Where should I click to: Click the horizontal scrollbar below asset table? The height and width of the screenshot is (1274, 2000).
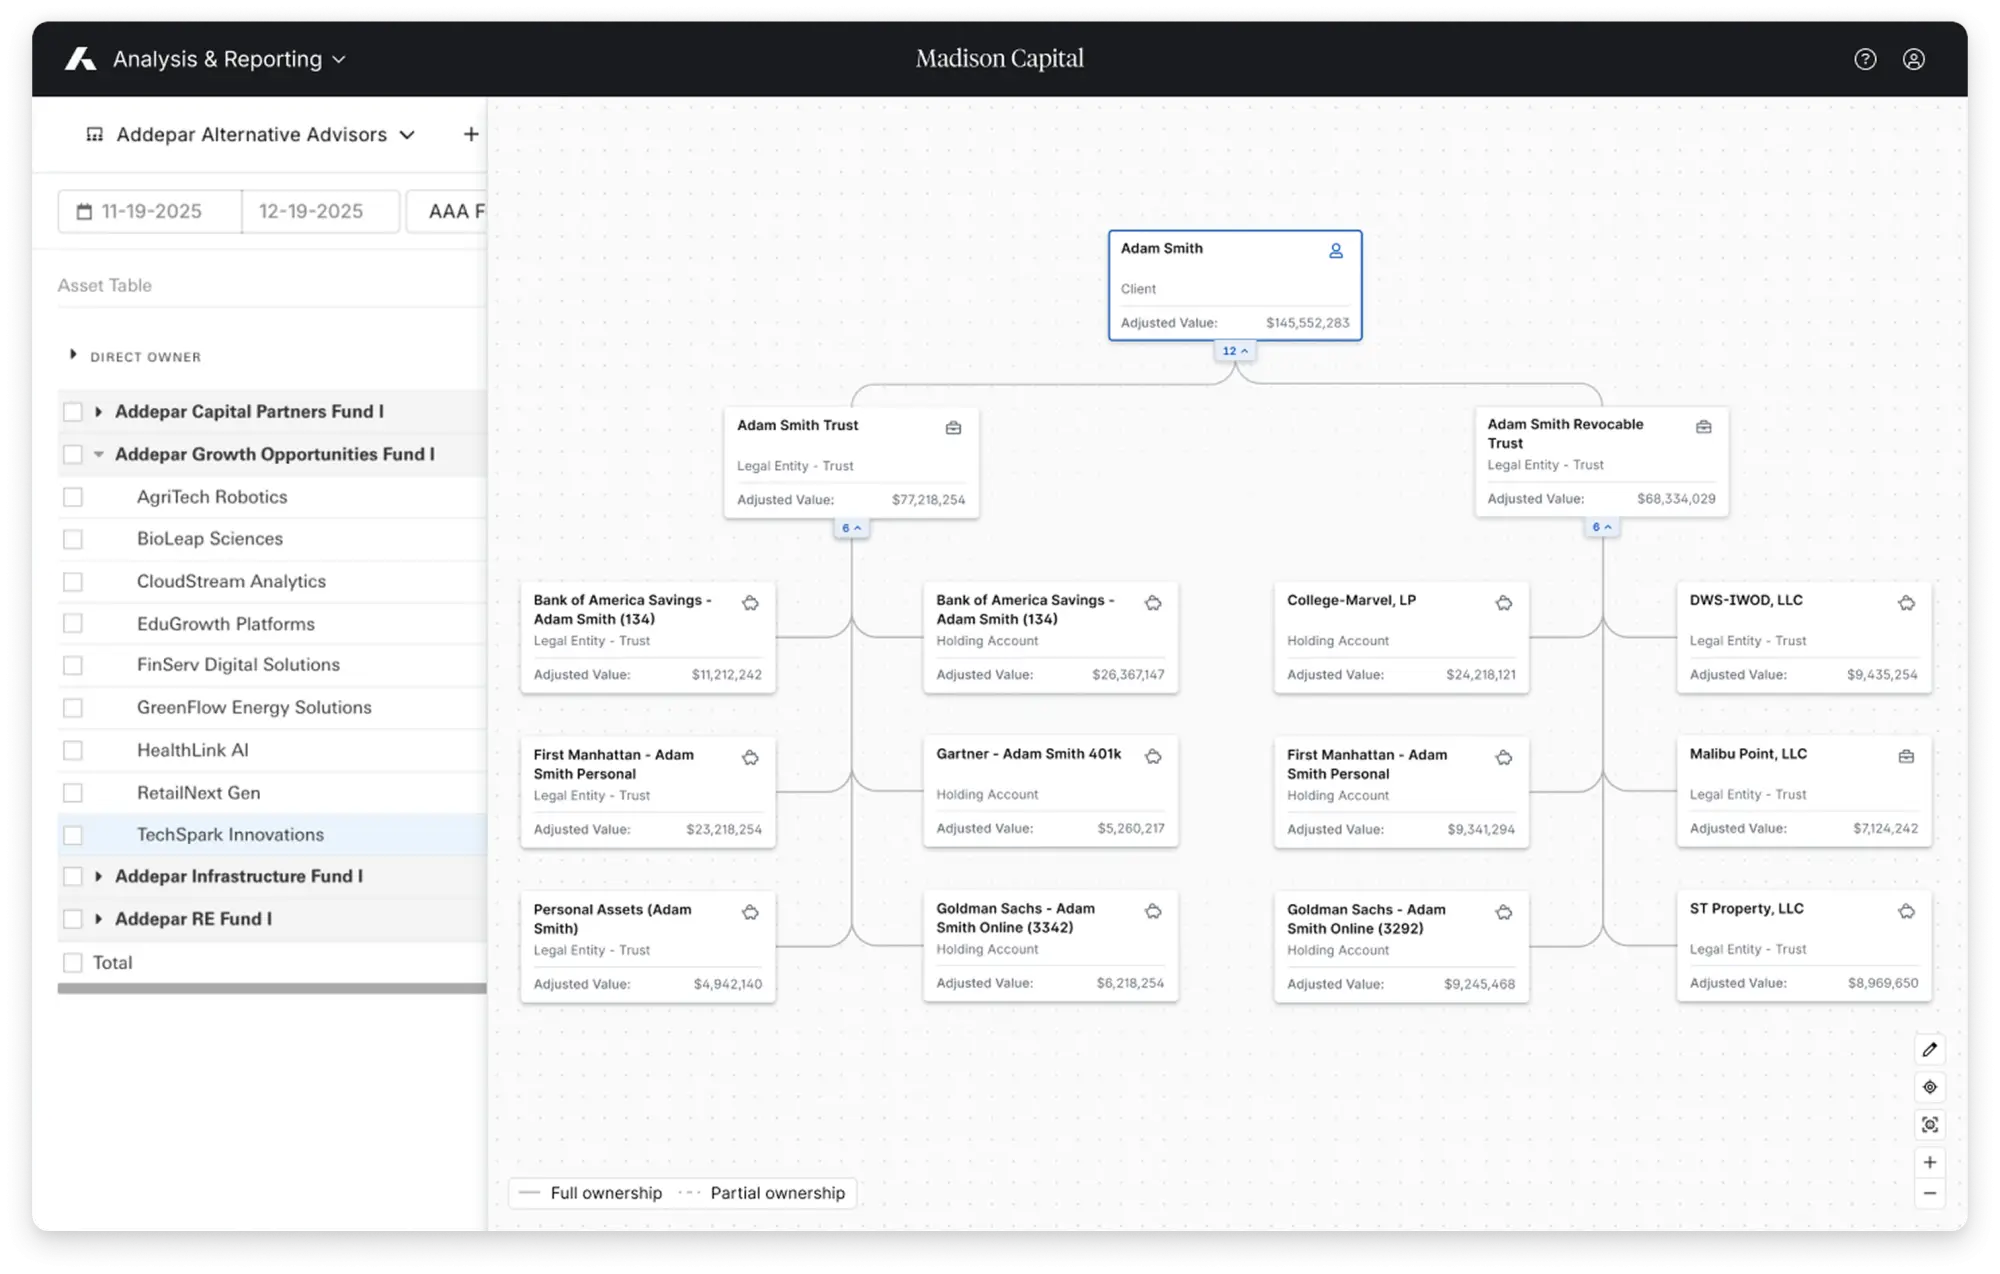272,988
